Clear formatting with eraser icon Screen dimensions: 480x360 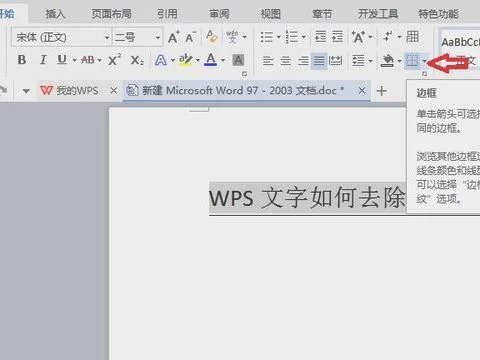click(x=212, y=37)
